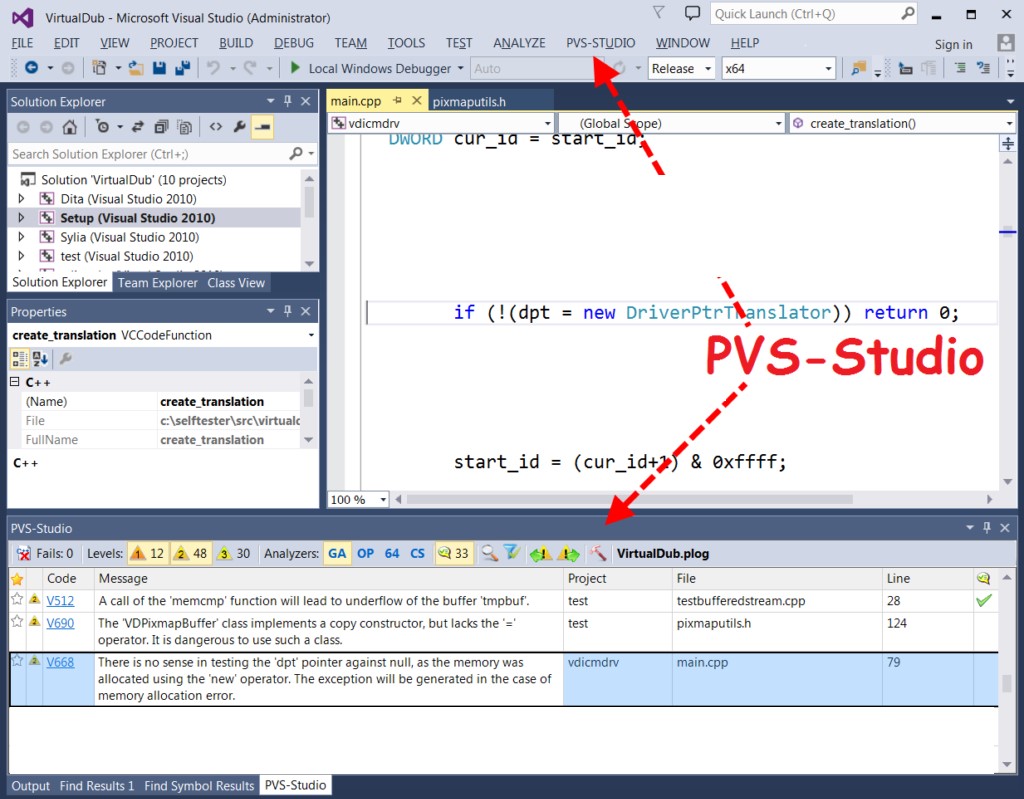
Task: Open Solution Explorer properties wrench
Action: 239,127
